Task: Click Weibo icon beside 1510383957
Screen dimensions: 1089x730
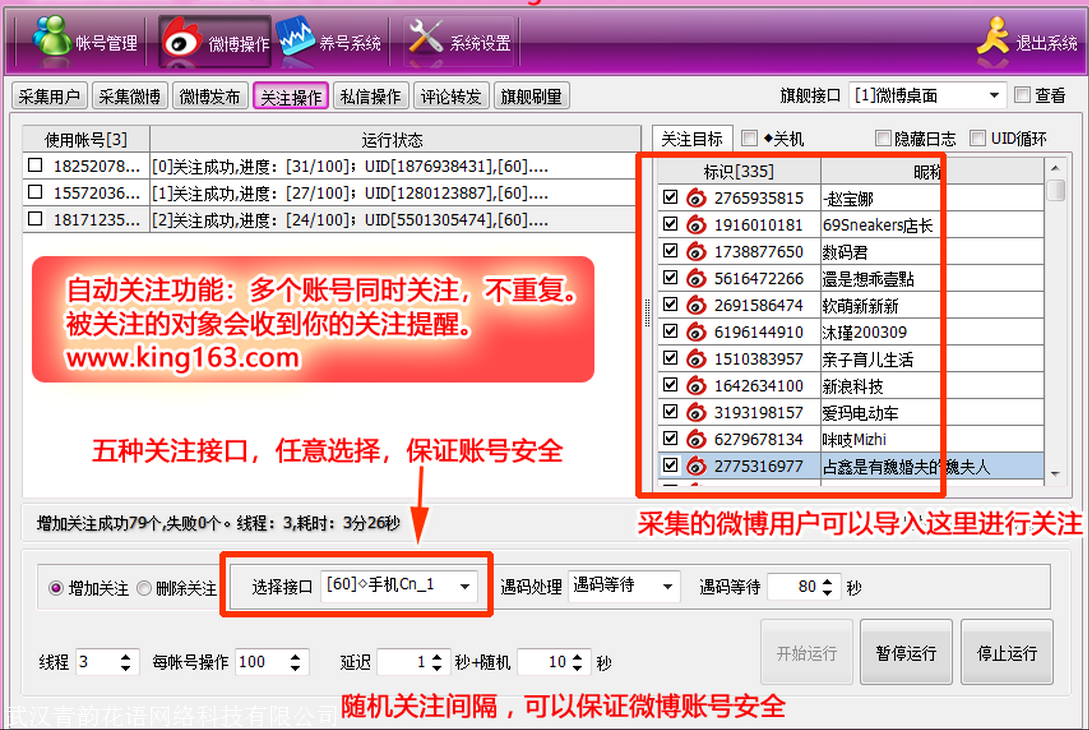Action: click(x=696, y=359)
